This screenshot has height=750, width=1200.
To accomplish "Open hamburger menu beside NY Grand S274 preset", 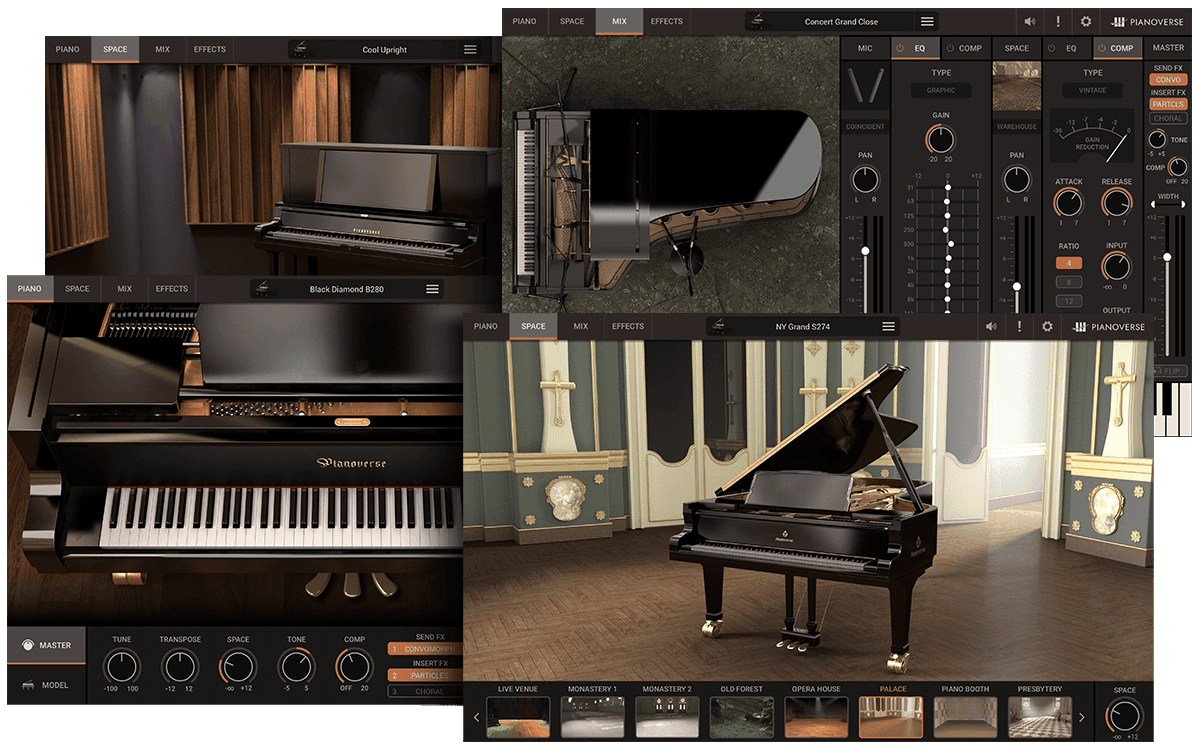I will pos(888,326).
